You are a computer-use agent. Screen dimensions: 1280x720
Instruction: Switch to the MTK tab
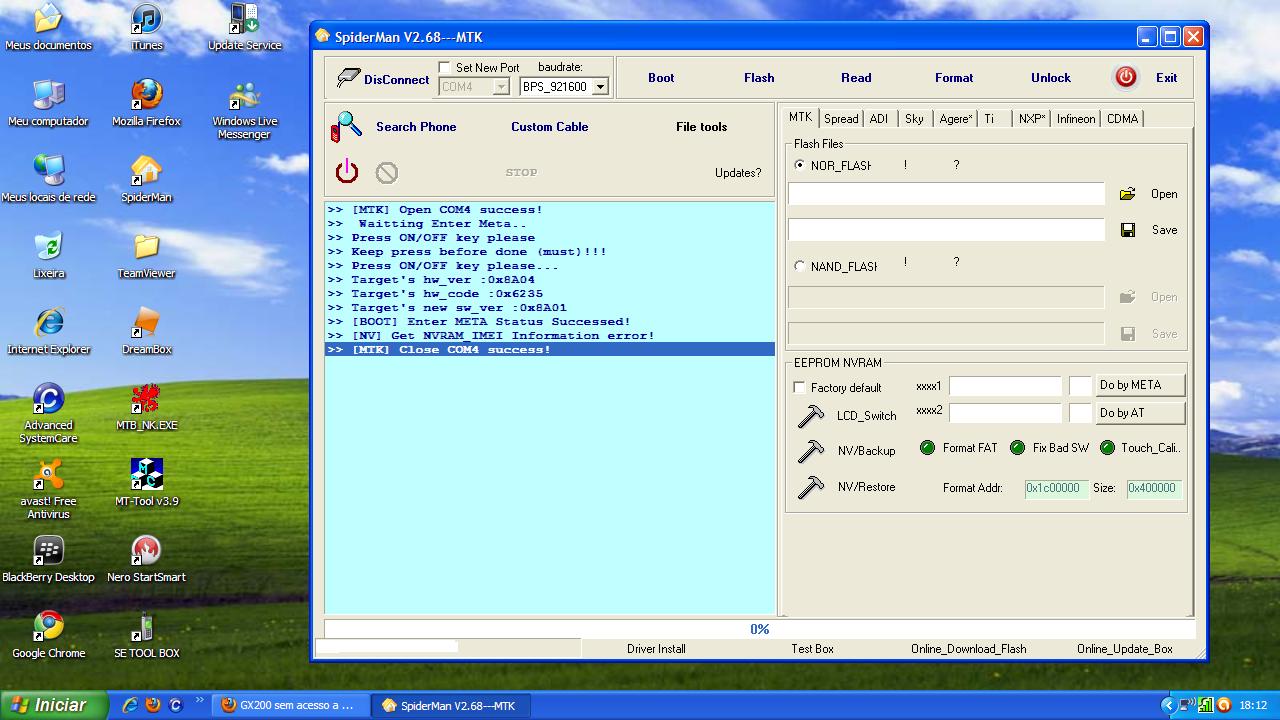[x=800, y=117]
